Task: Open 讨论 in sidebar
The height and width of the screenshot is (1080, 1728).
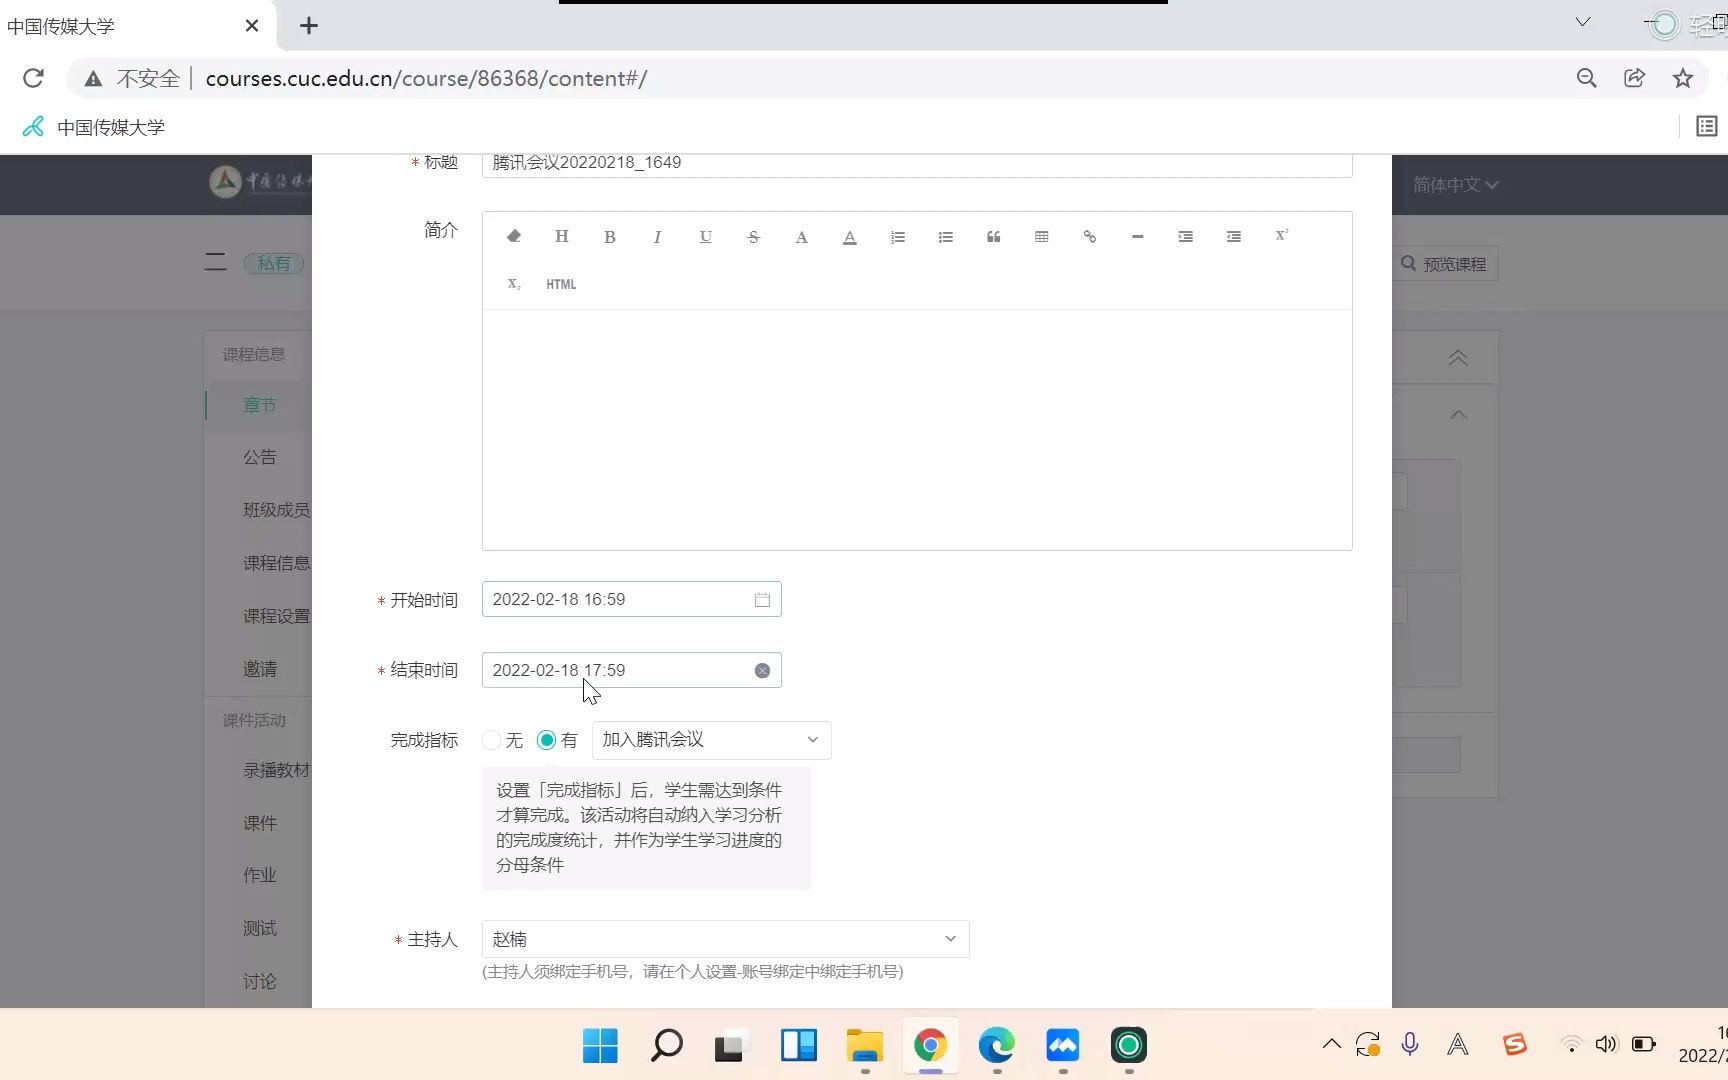Action: pyautogui.click(x=260, y=981)
